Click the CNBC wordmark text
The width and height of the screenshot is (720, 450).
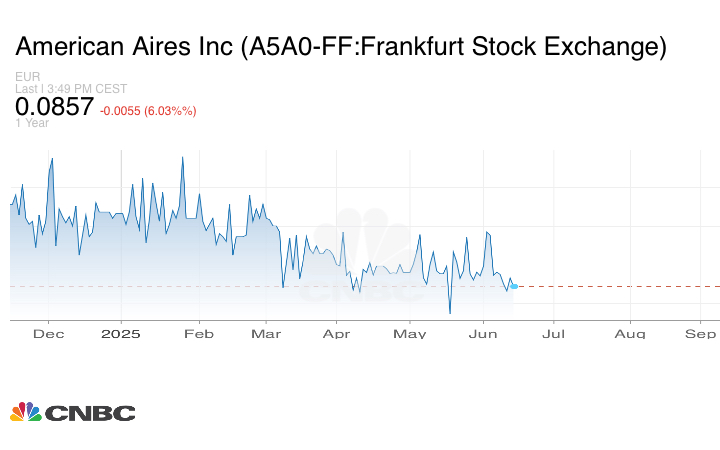89,412
